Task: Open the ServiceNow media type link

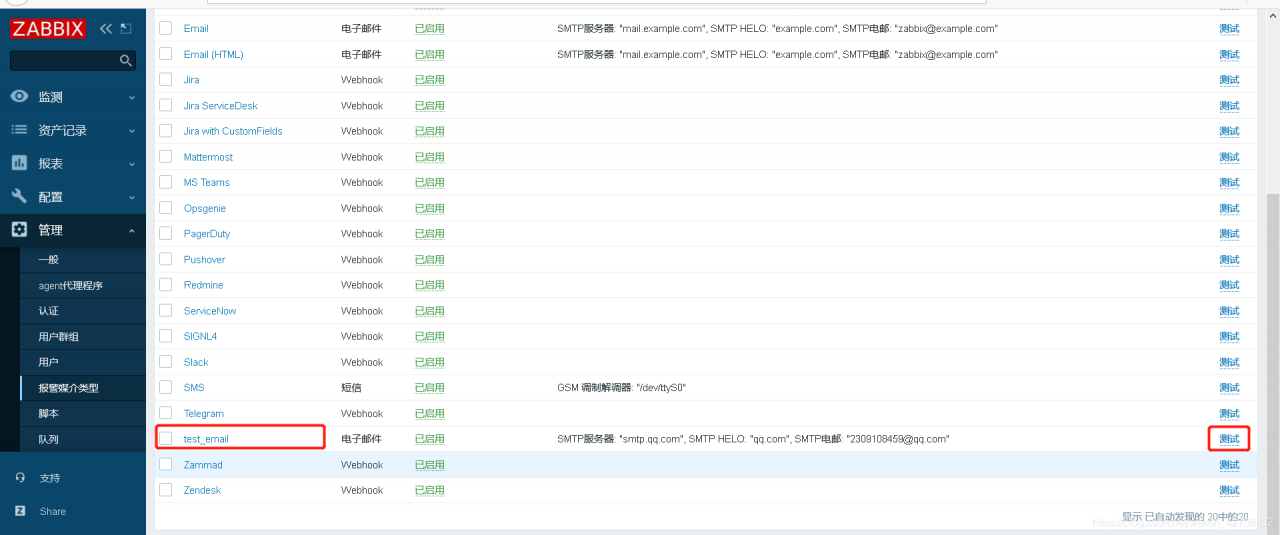Action: pyautogui.click(x=210, y=311)
